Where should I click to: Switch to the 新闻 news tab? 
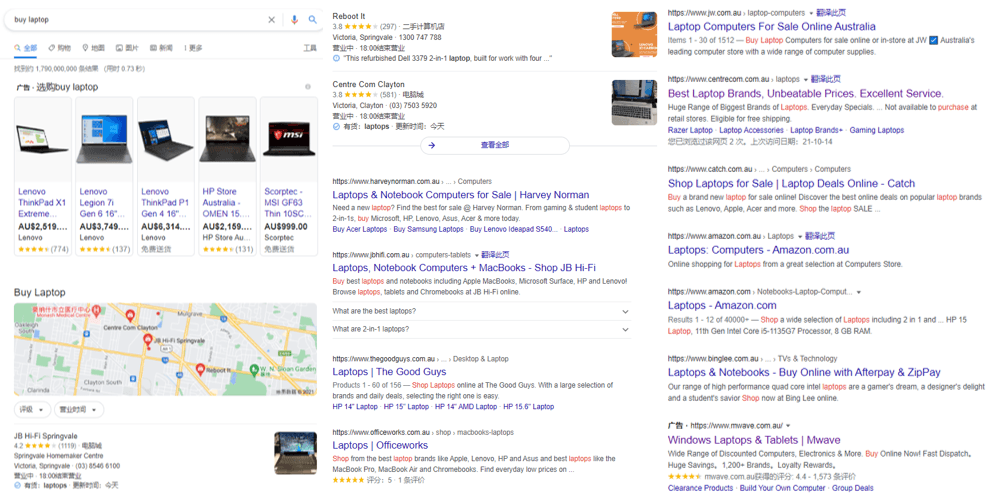161,48
